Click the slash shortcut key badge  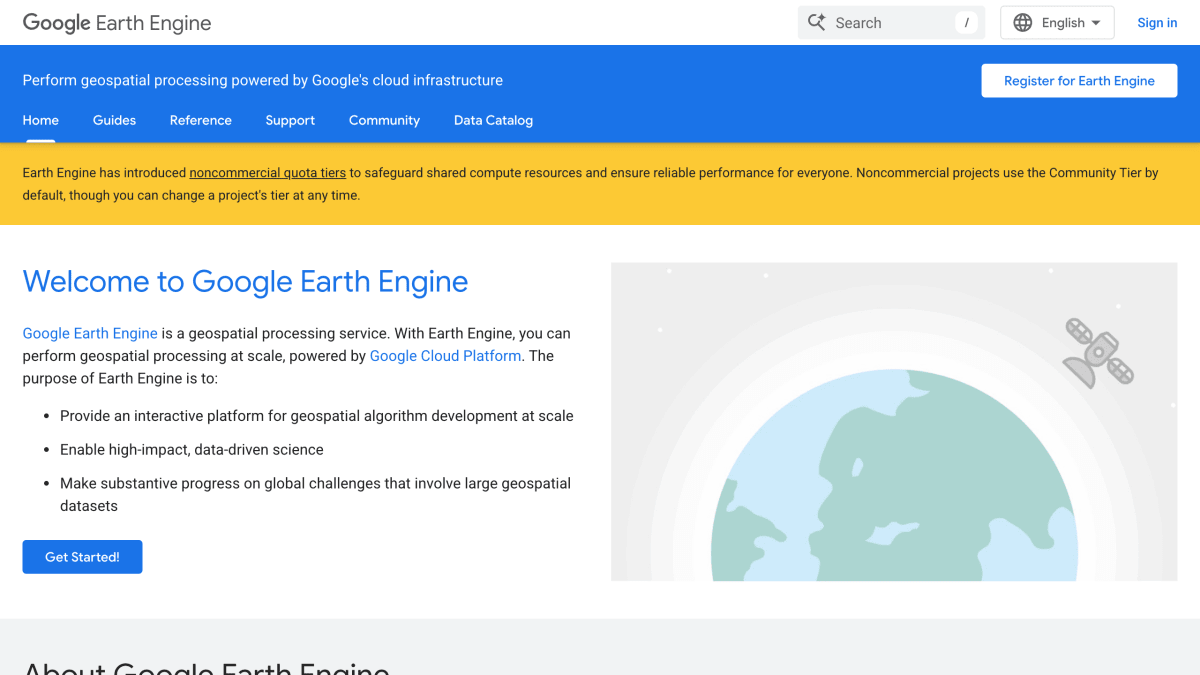(966, 22)
